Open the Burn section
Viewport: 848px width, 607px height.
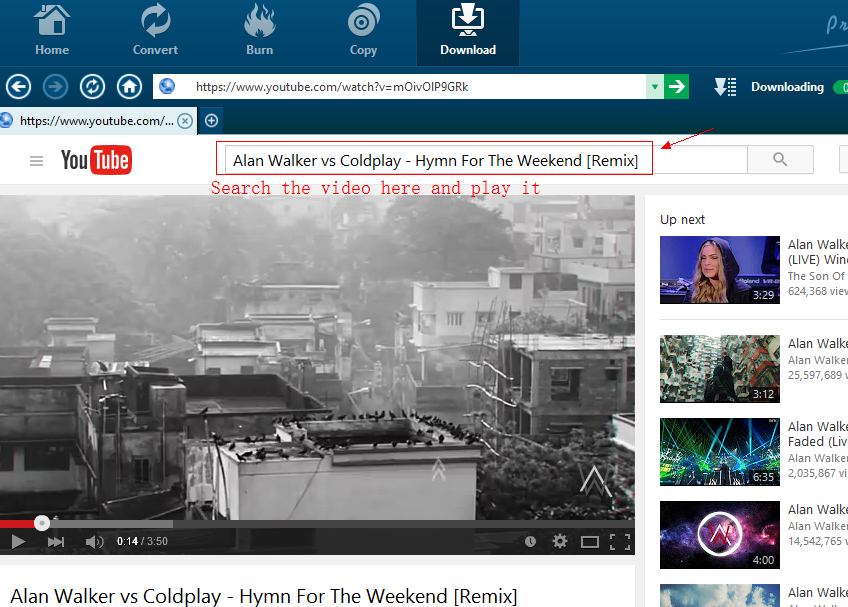(x=260, y=31)
